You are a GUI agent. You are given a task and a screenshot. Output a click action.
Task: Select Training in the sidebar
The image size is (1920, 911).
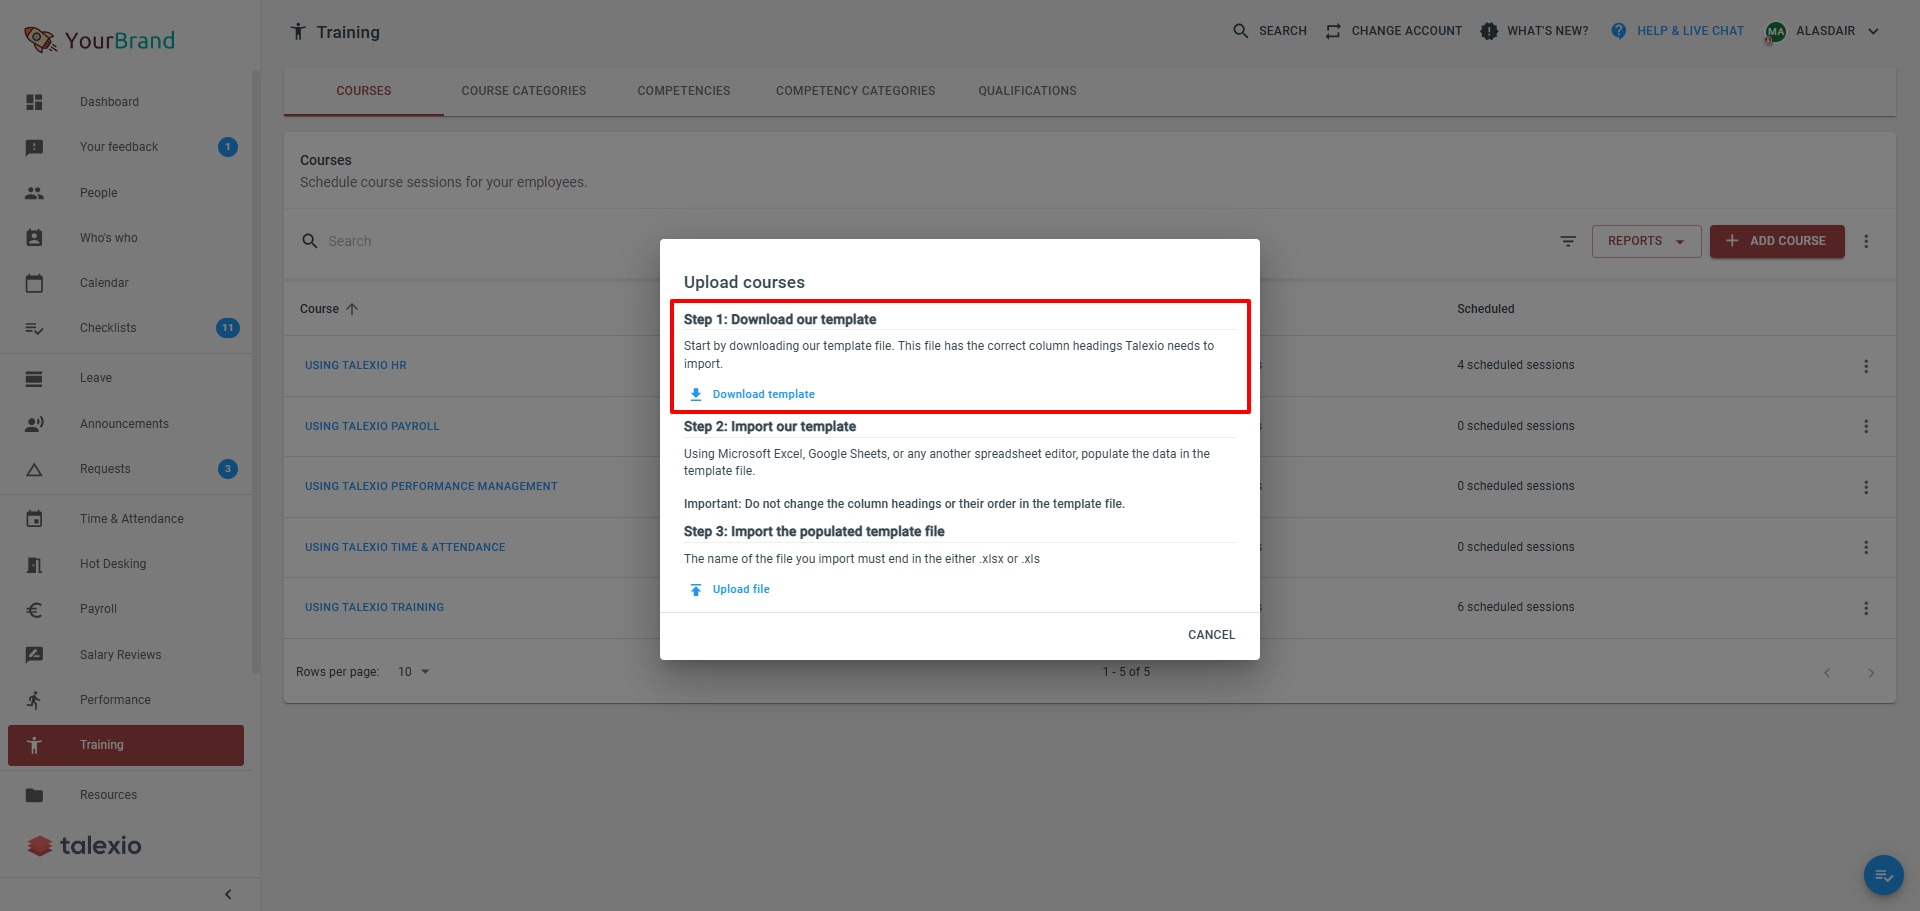pos(126,745)
